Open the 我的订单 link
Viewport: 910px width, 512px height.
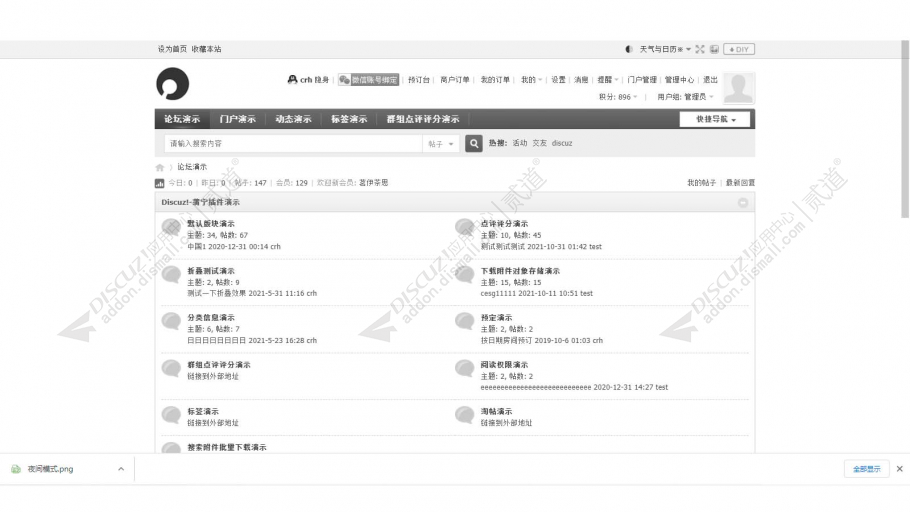tap(495, 80)
